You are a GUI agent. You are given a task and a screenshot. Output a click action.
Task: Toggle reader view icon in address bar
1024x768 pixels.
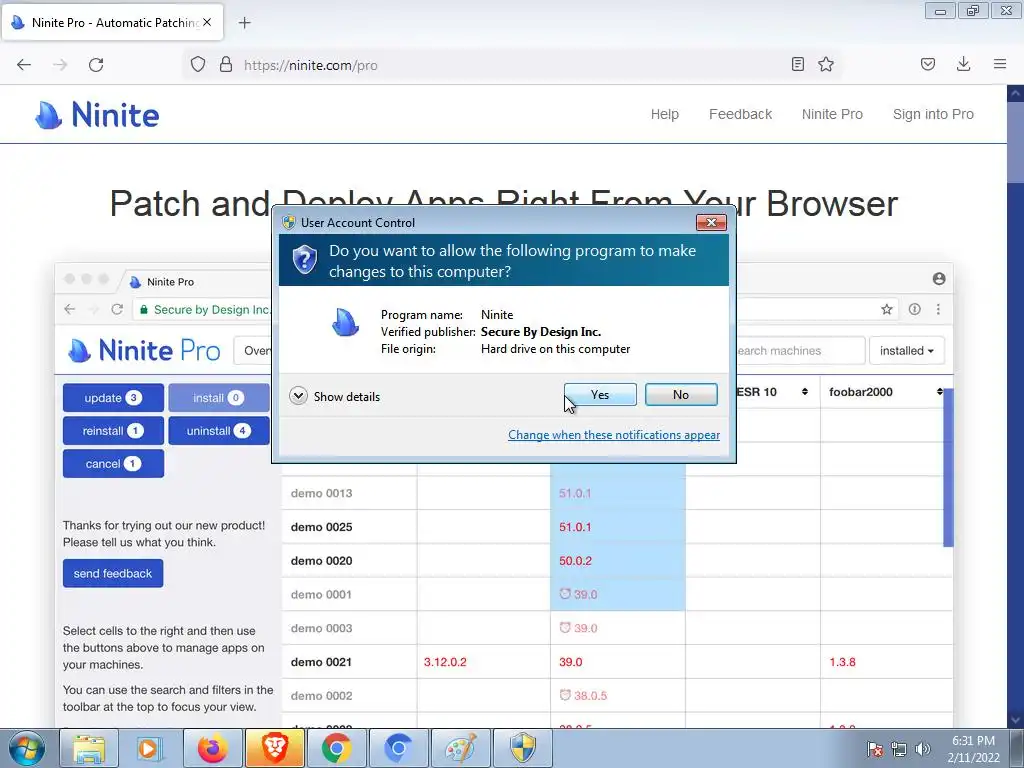pos(797,64)
